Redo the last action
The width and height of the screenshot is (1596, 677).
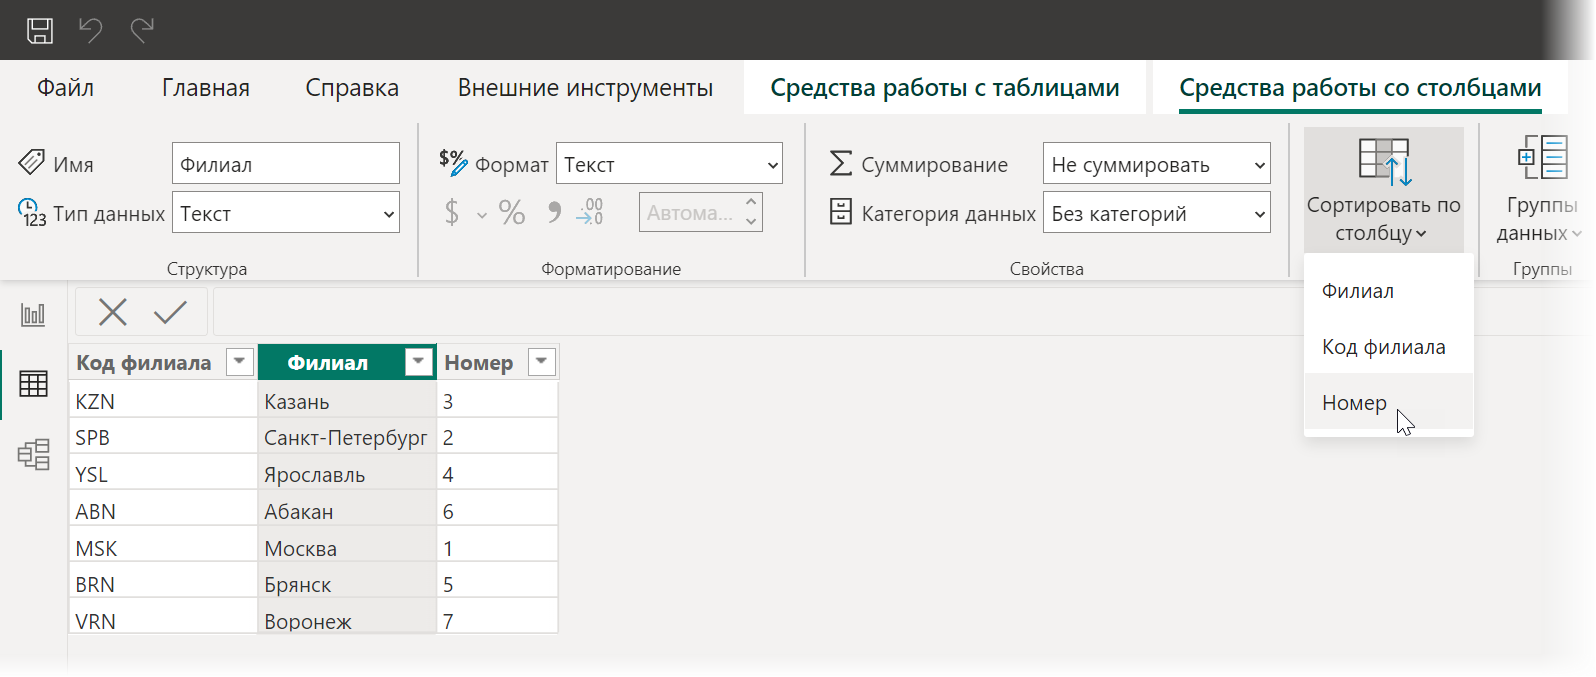(142, 30)
